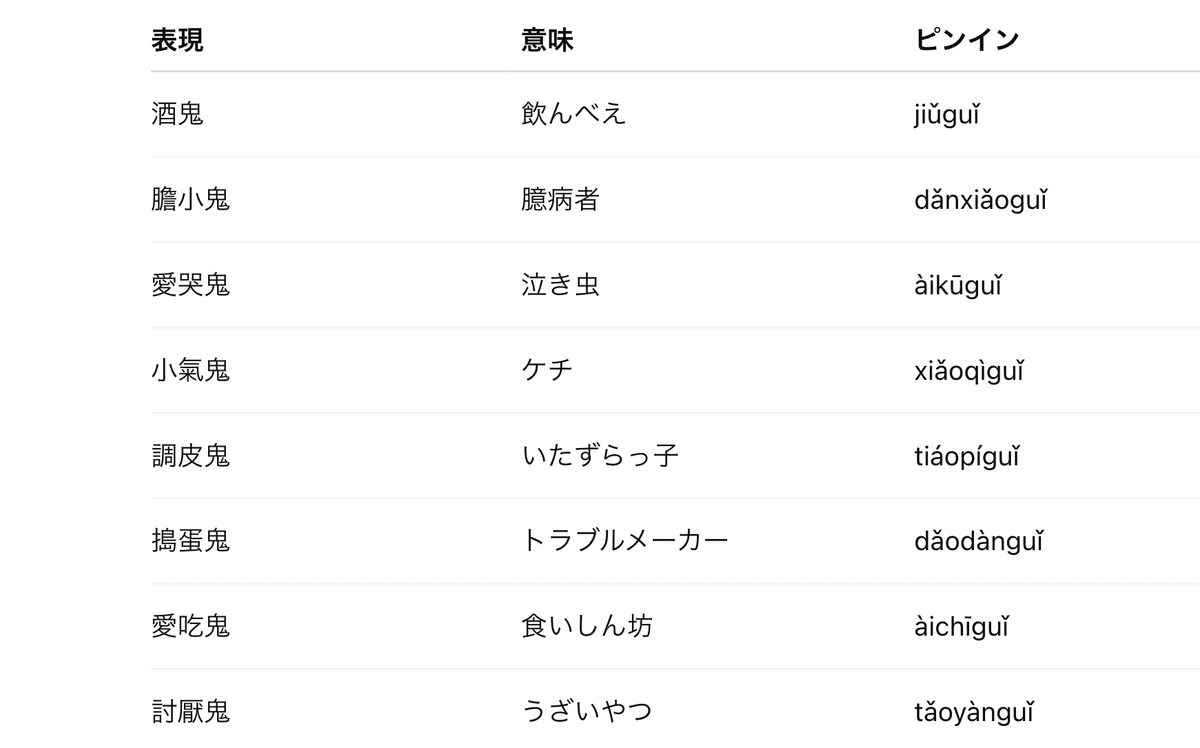Screen dimensions: 1200x748
Task: Click the meaning 飲んべえ
Action: click(x=573, y=114)
